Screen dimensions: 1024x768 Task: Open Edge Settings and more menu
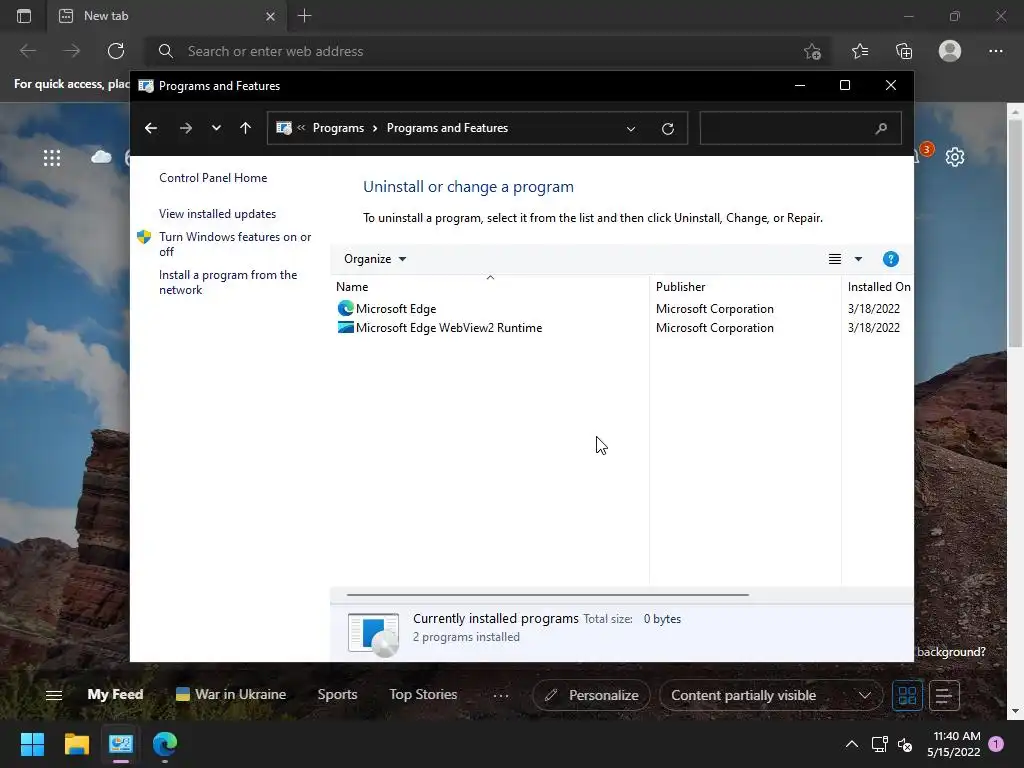coord(995,51)
